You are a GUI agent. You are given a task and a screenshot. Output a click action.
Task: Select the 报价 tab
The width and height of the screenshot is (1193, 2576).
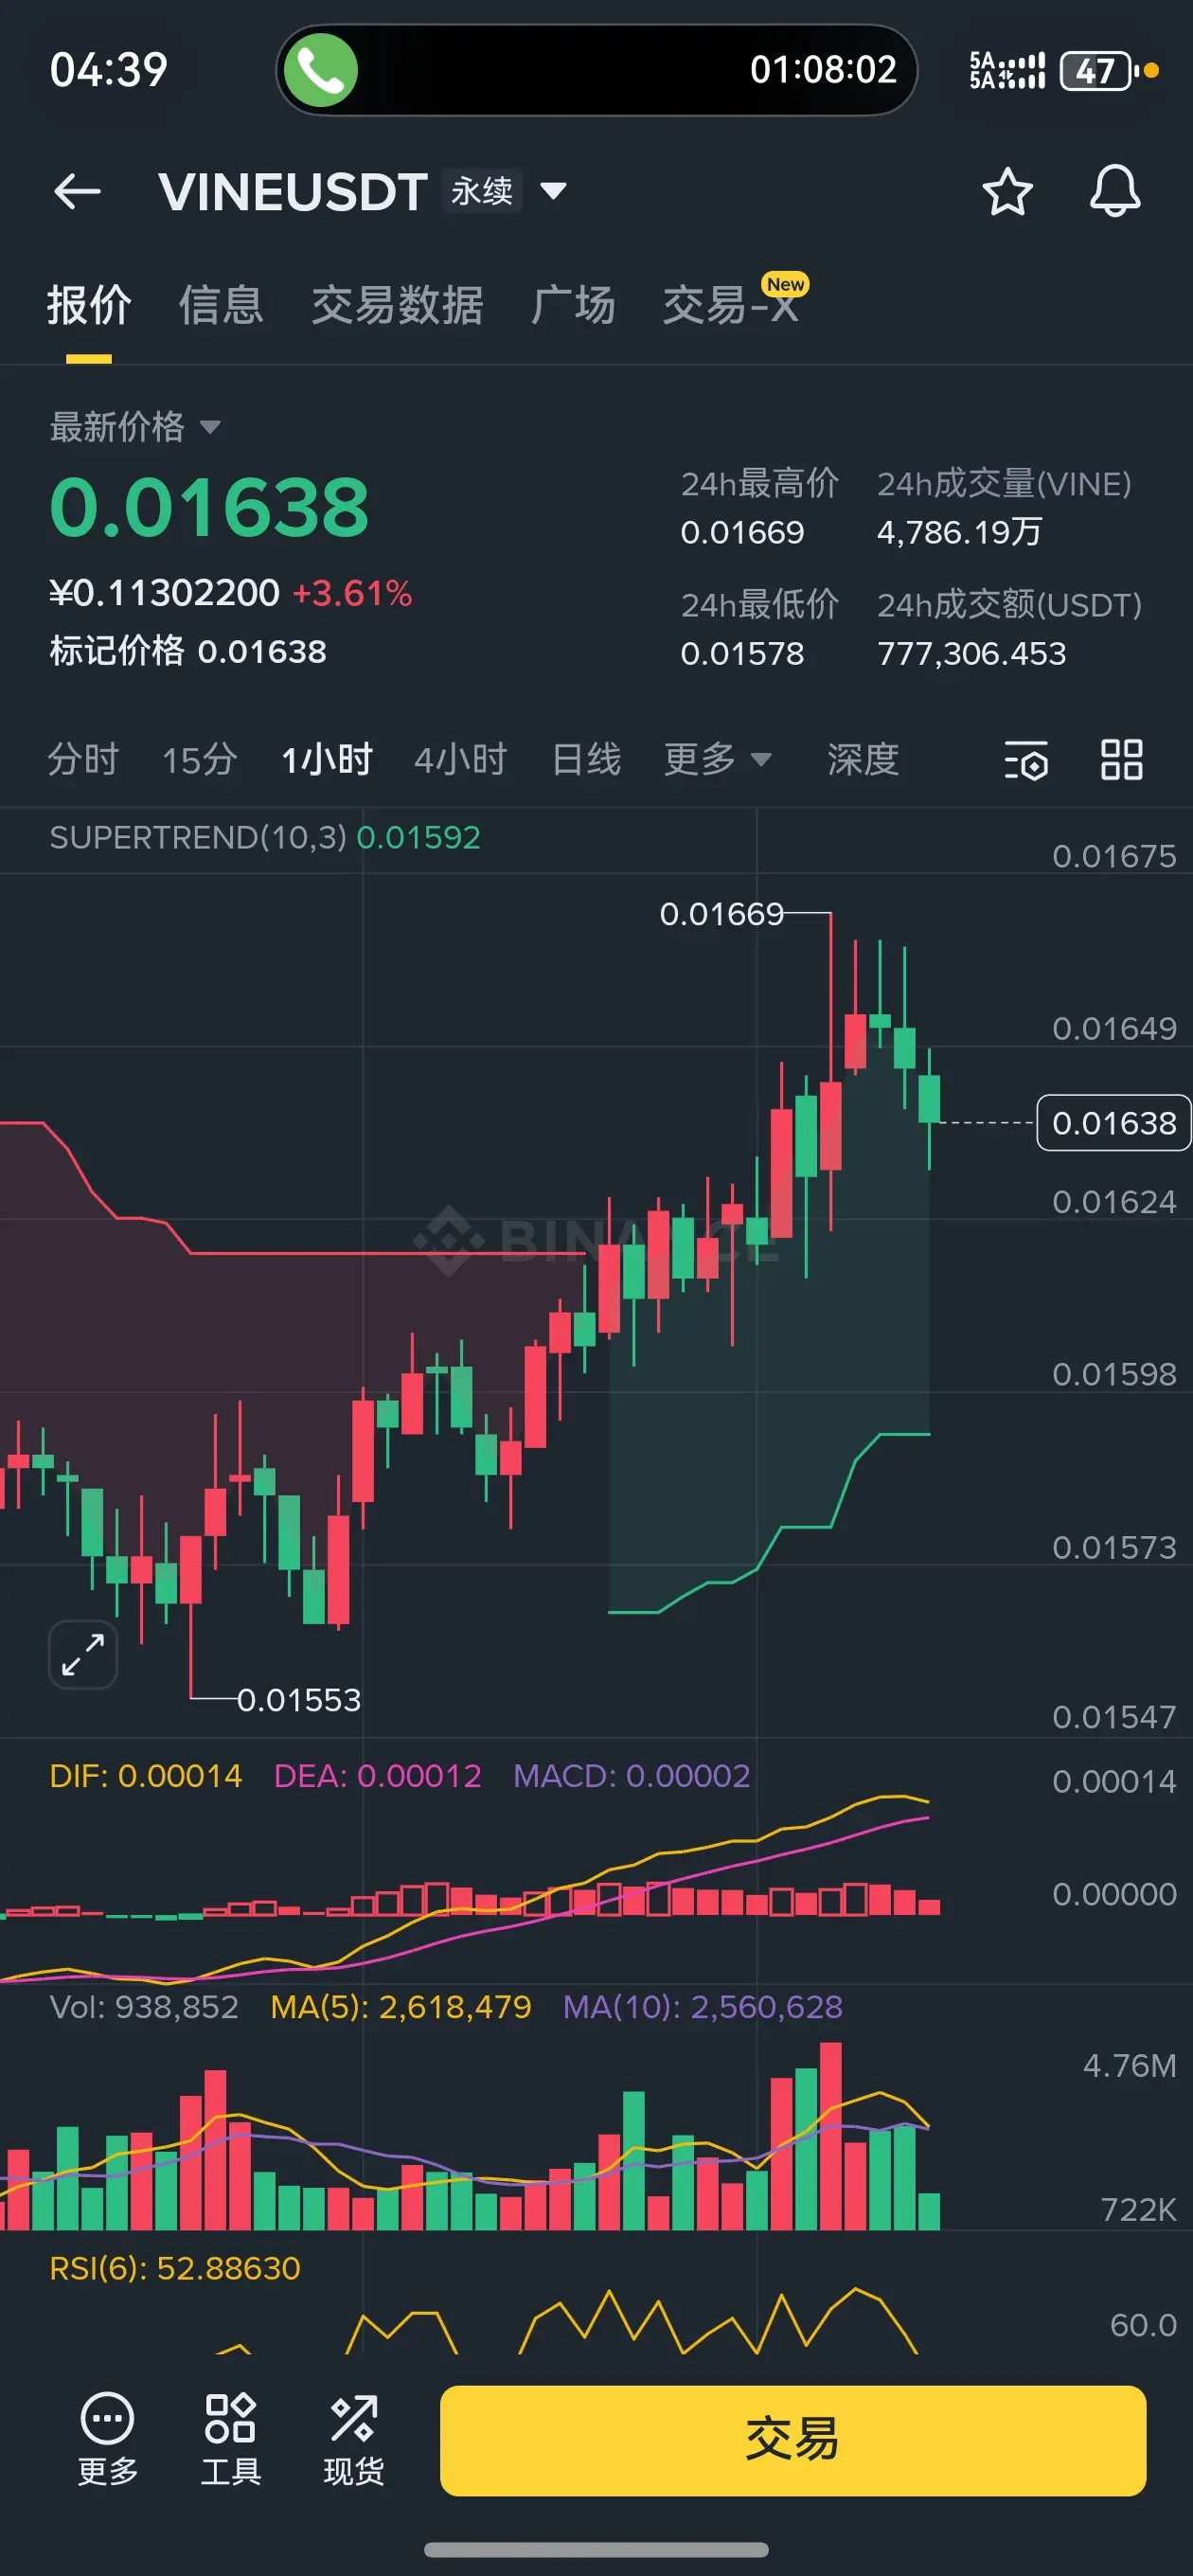click(89, 305)
